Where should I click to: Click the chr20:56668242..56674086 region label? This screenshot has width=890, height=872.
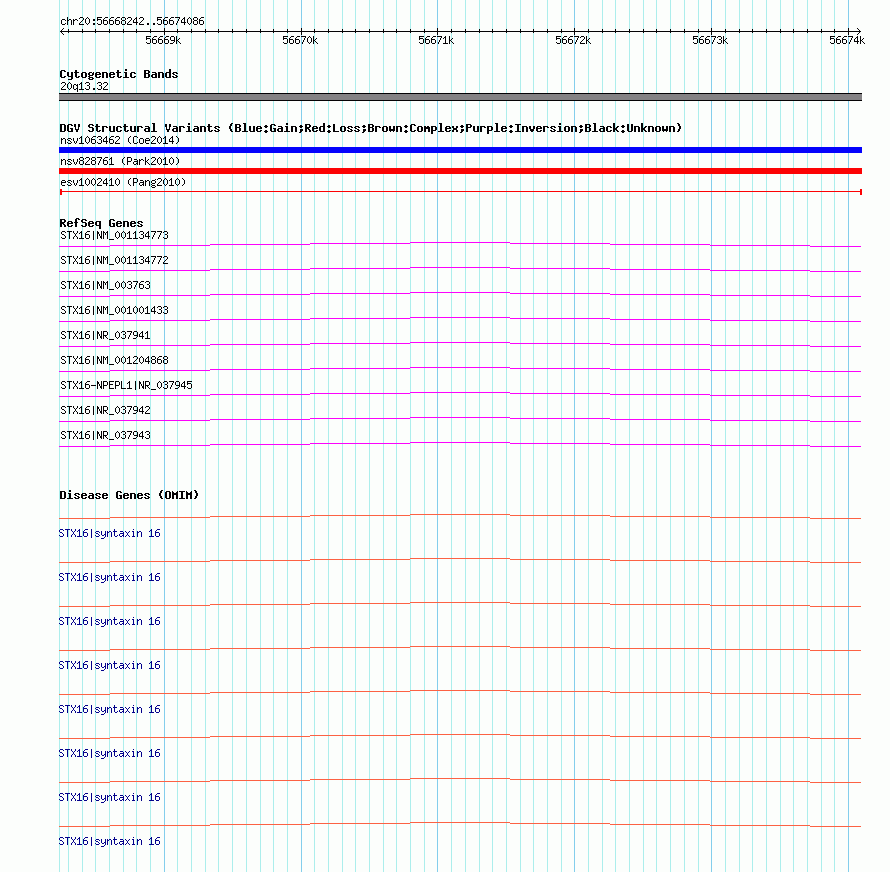[132, 22]
